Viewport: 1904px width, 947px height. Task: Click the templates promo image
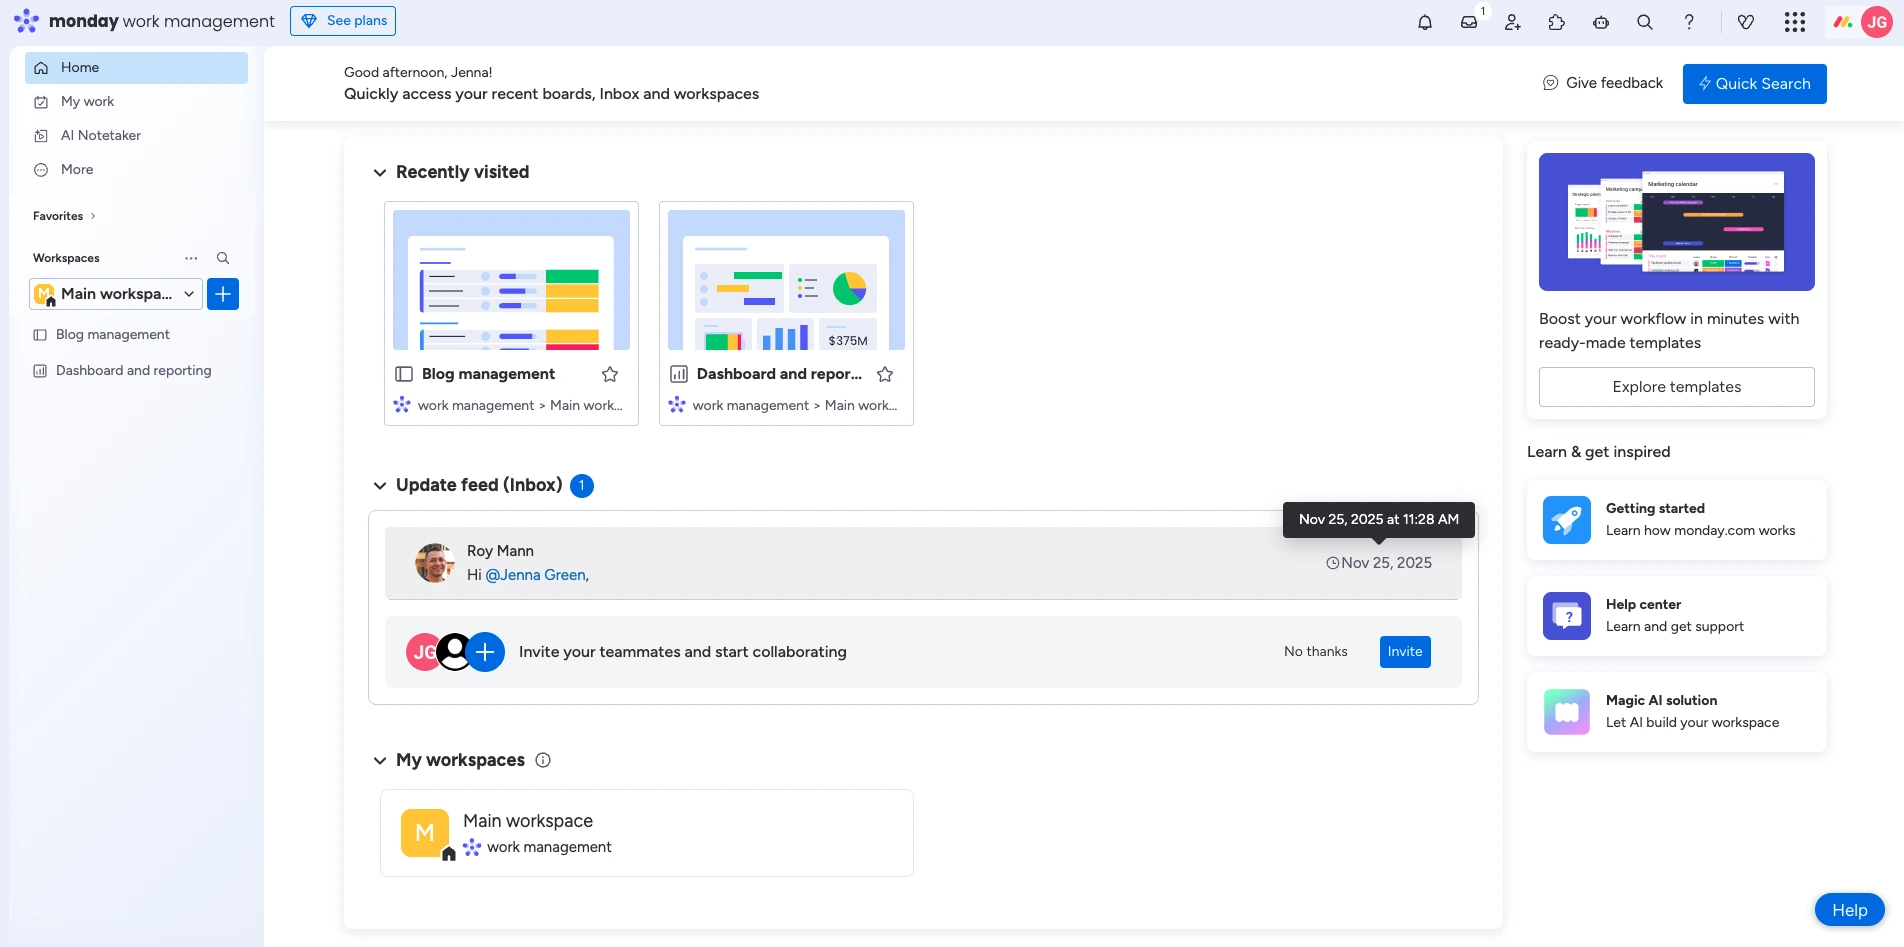click(1677, 222)
